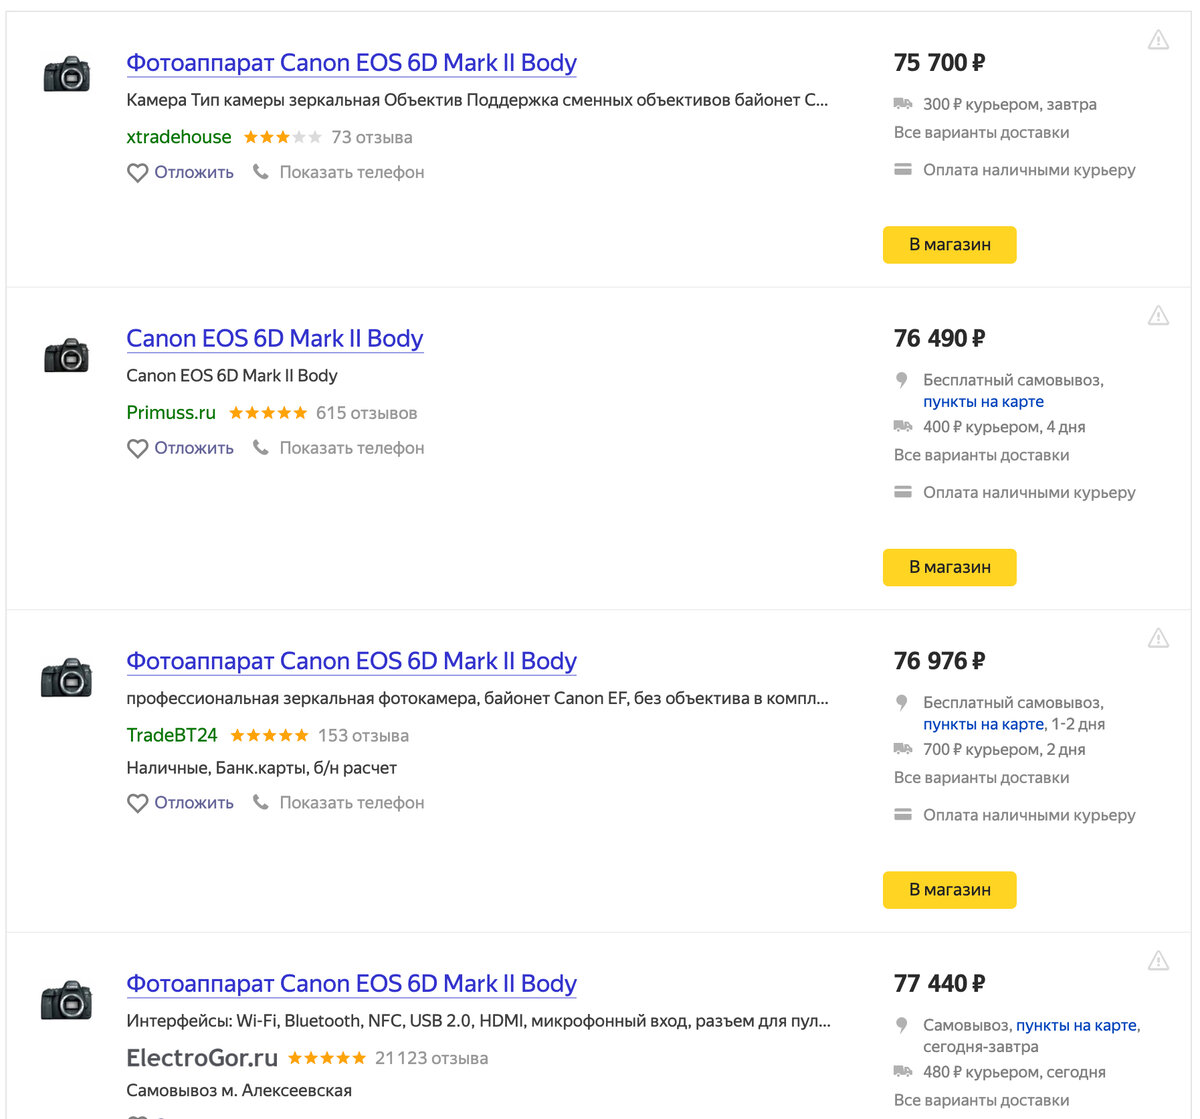Open пункты на карте link in Primuss.ru offer
Image resolution: width=1200 pixels, height=1119 pixels.
tap(983, 402)
